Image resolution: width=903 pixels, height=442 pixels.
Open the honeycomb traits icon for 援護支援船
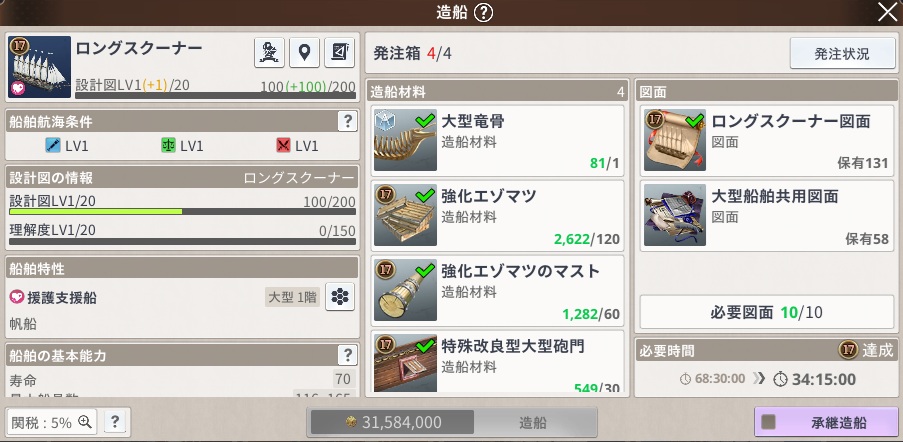(x=340, y=297)
